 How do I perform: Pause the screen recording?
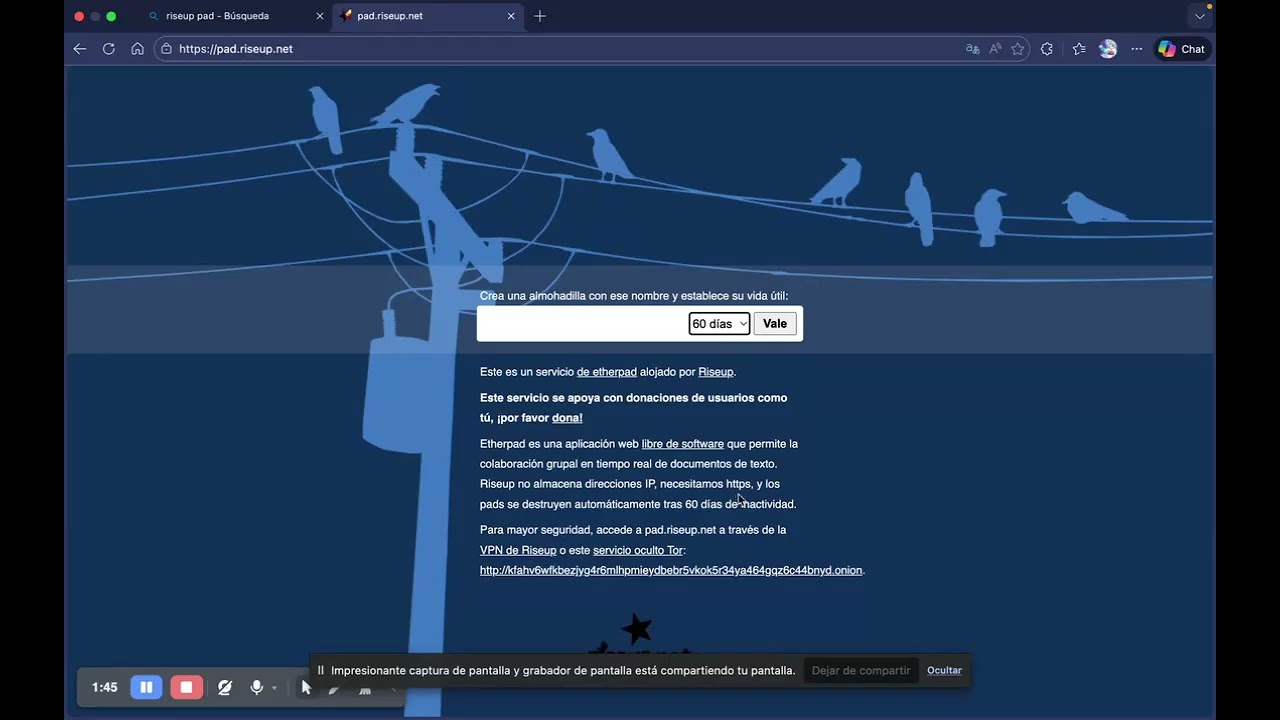pos(146,687)
